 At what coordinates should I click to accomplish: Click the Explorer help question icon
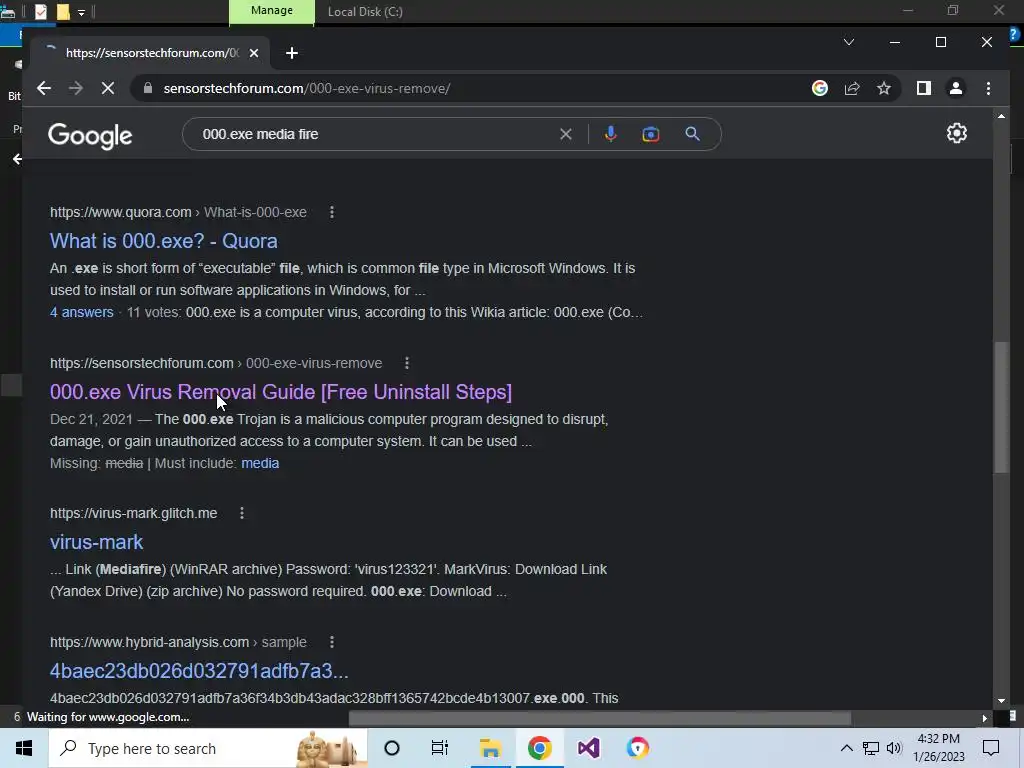pyautogui.click(x=1016, y=35)
